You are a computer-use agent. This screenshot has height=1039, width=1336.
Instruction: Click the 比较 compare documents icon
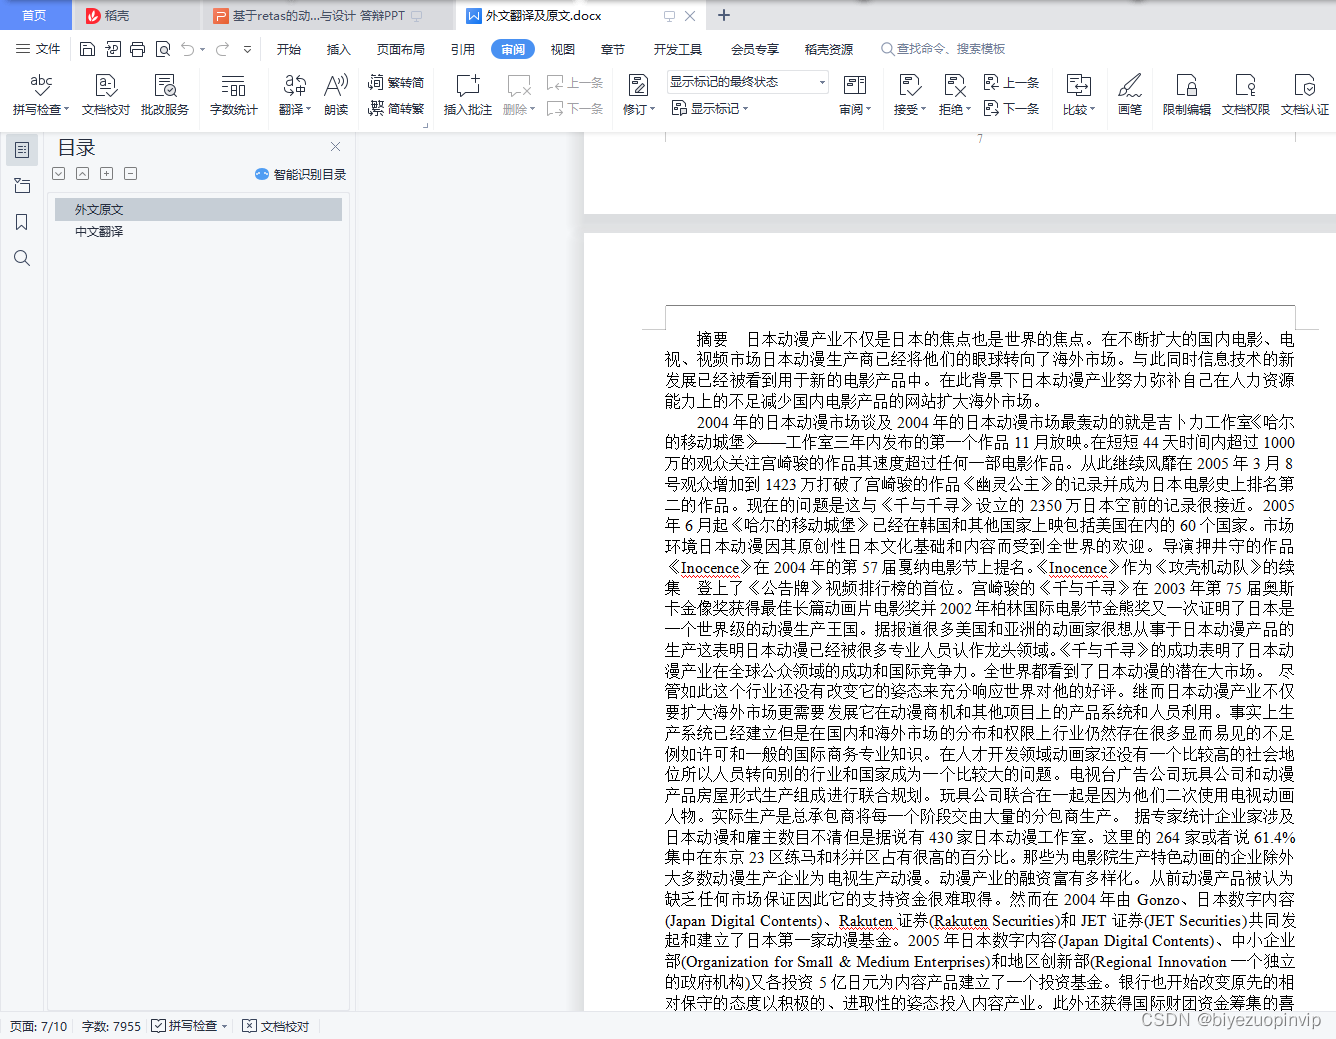(x=1078, y=85)
